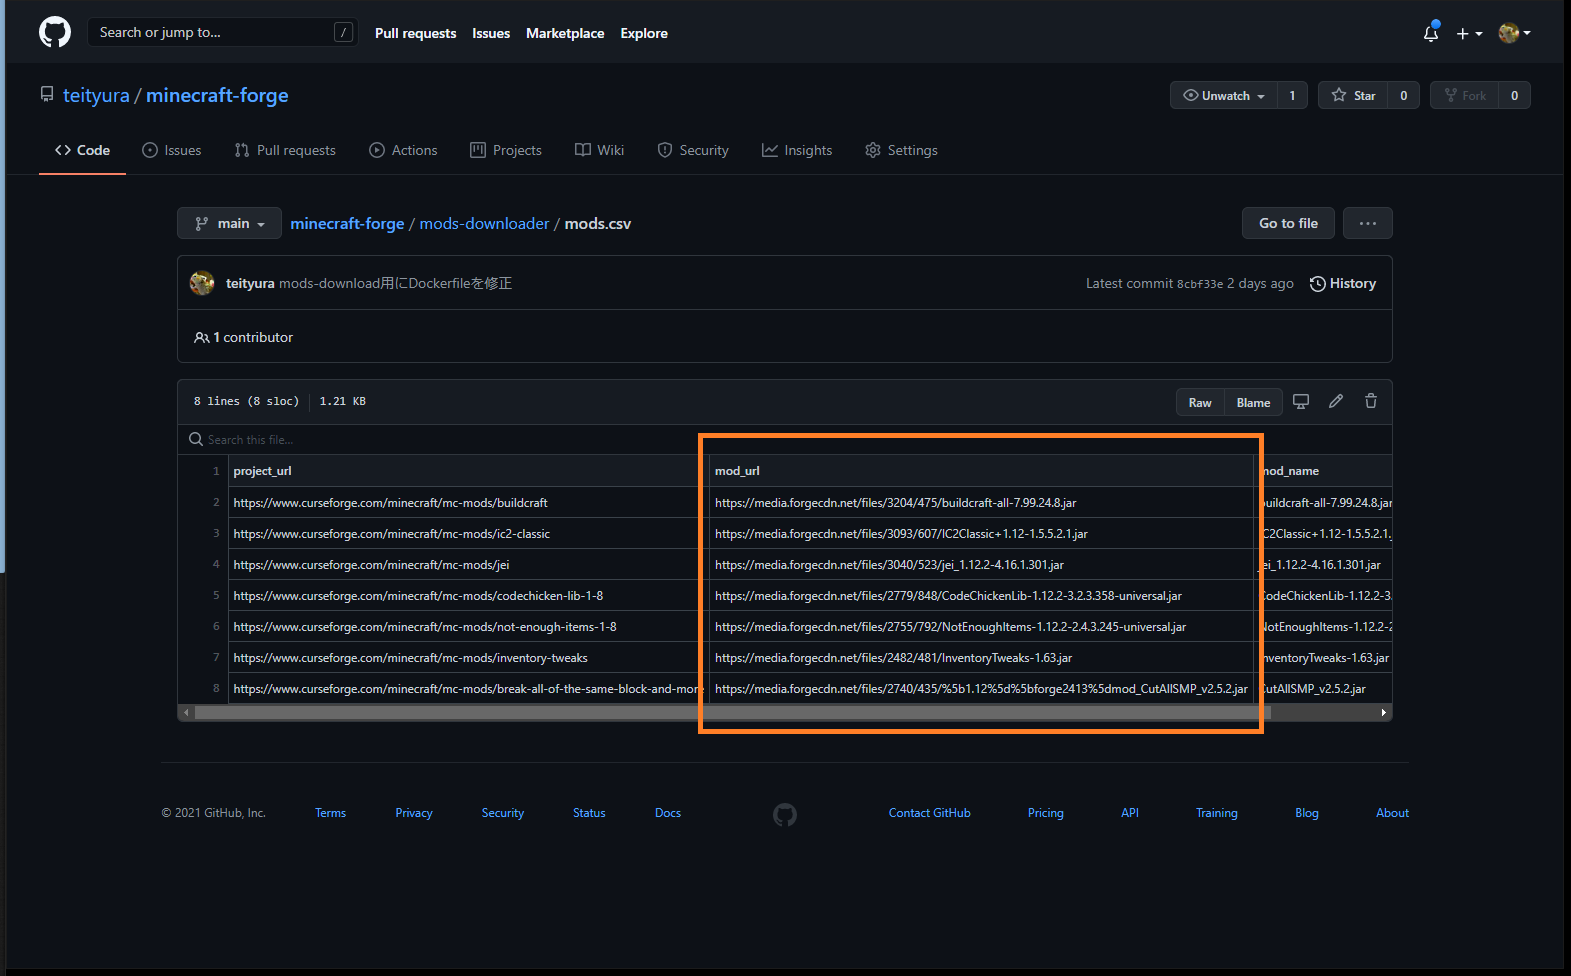Click the footer GitHub octocat logo
Screen dimensions: 1571x976
pos(785,814)
